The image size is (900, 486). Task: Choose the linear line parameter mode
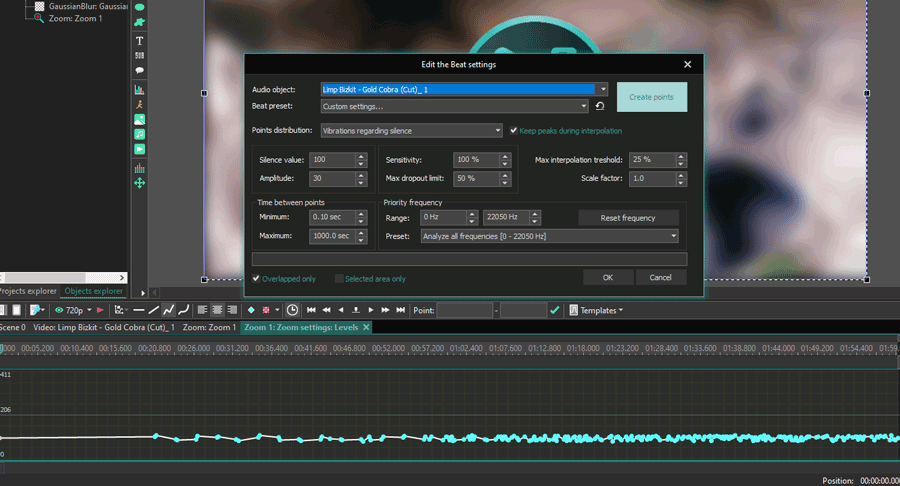(154, 310)
